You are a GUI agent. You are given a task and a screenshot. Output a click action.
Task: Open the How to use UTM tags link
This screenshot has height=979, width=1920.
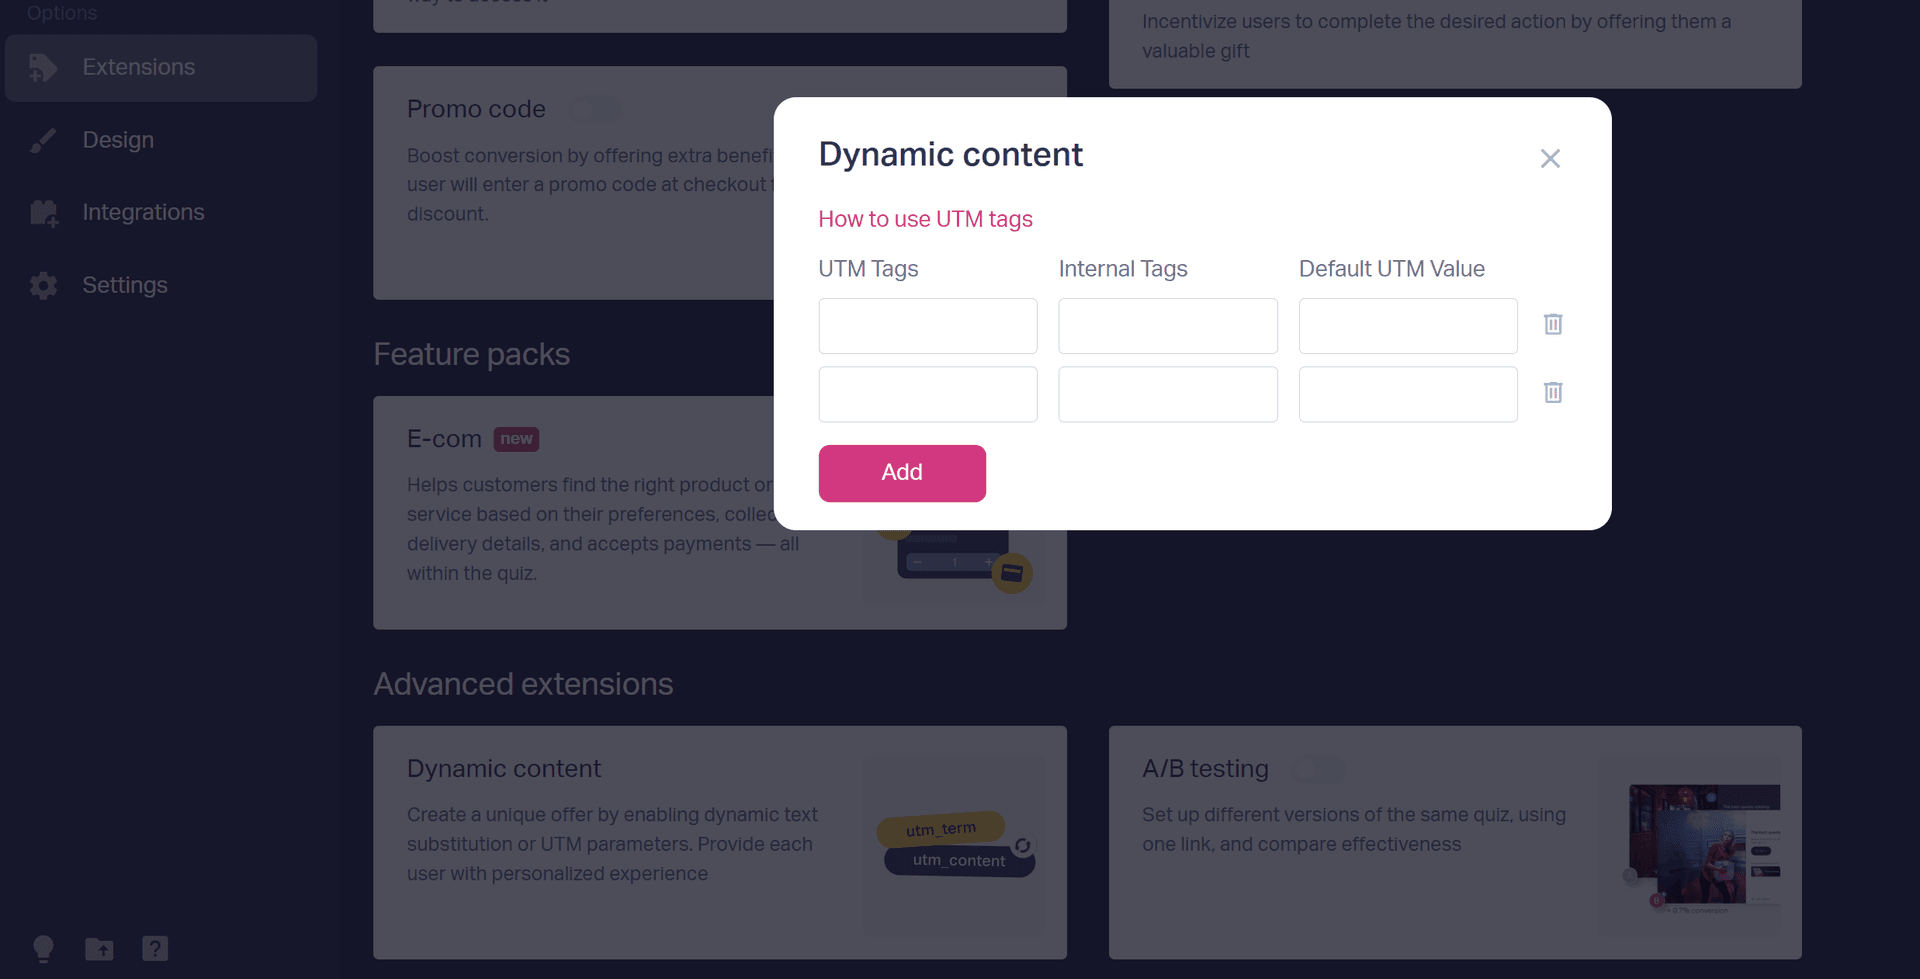[925, 219]
